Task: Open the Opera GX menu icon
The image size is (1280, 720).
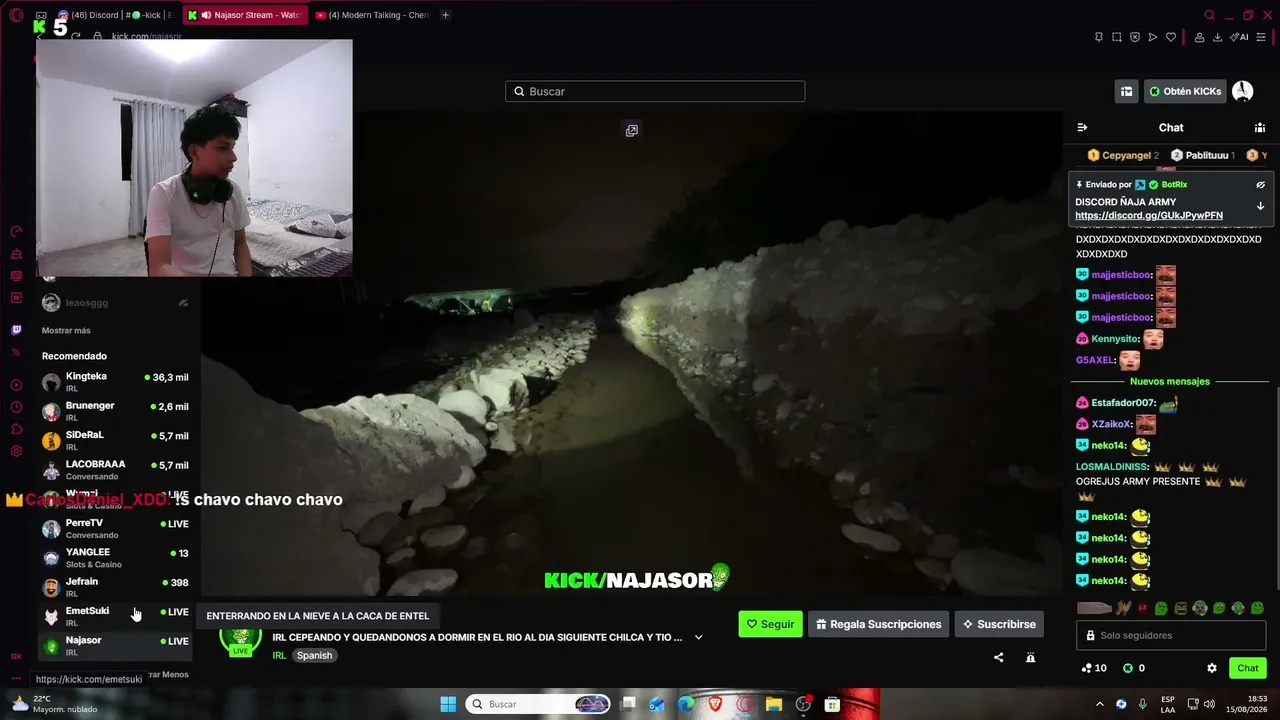Action: [x=16, y=15]
